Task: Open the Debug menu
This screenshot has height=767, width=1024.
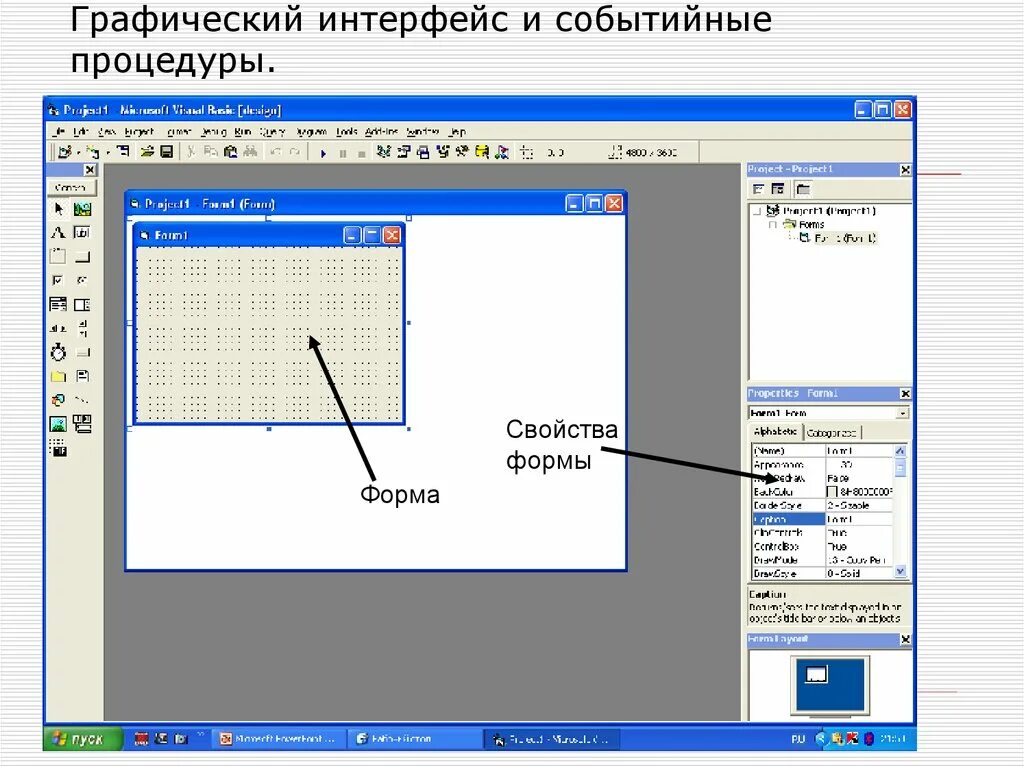Action: click(213, 132)
